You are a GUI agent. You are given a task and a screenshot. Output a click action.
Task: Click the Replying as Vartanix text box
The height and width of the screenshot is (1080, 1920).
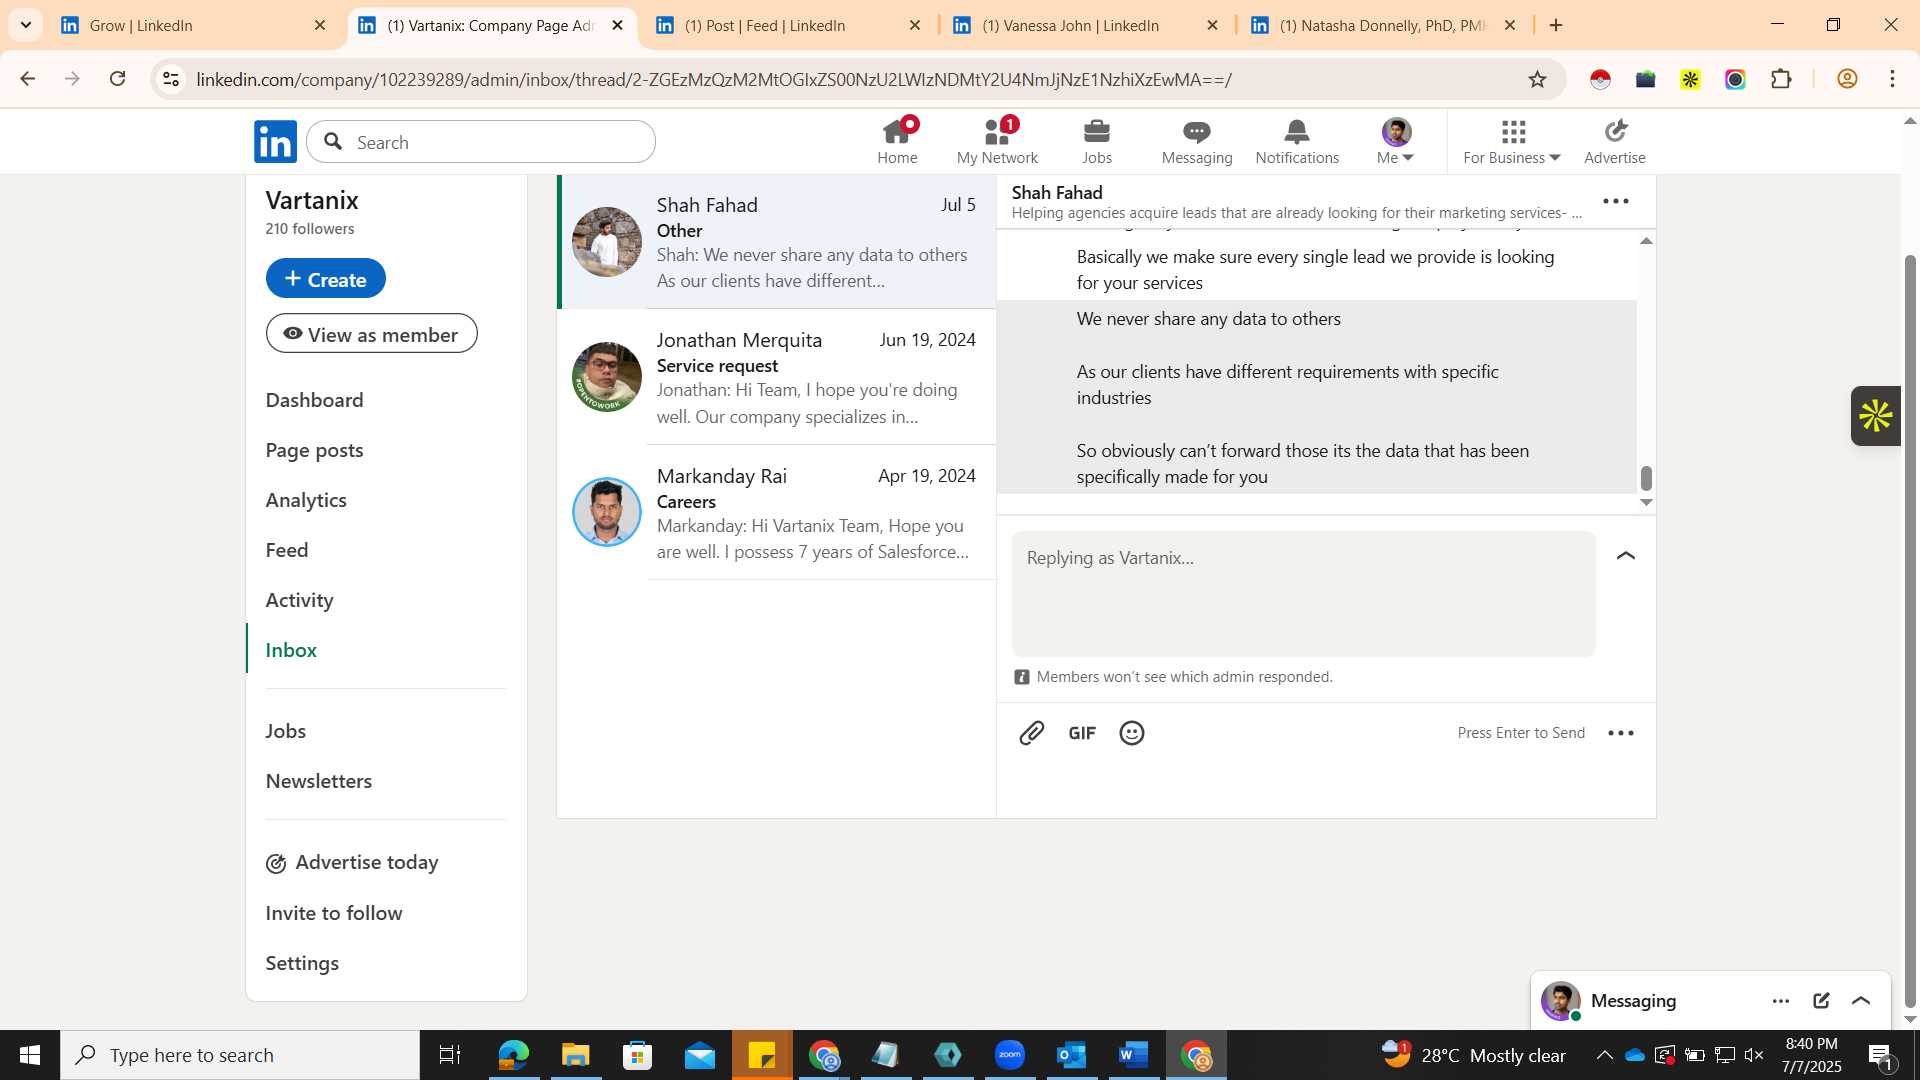1303,593
